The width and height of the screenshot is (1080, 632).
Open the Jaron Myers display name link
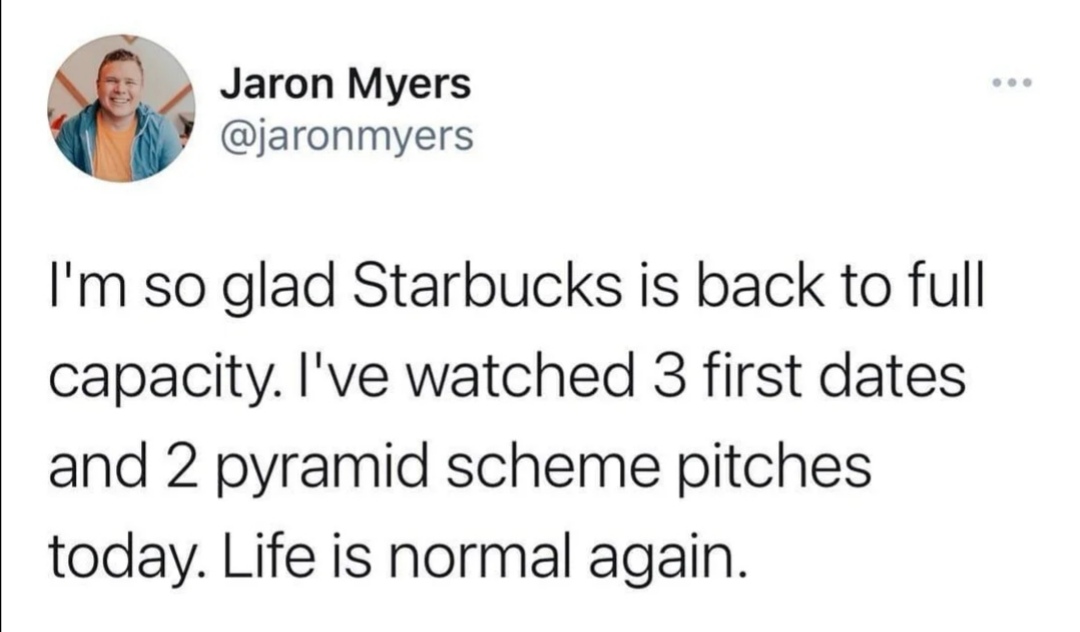tap(345, 85)
